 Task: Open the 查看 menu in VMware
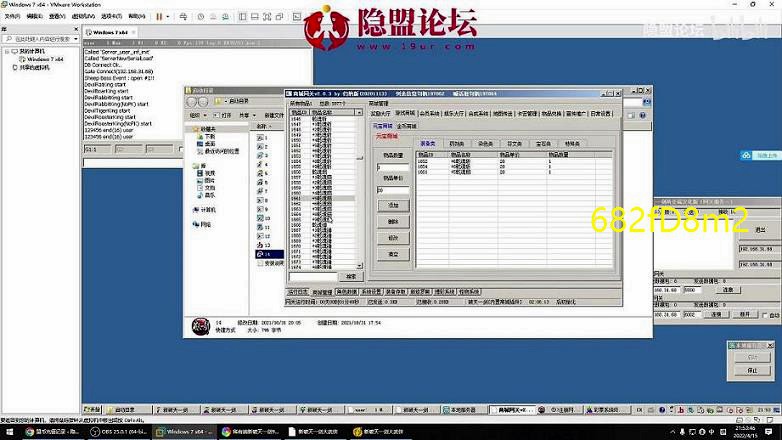(57, 16)
